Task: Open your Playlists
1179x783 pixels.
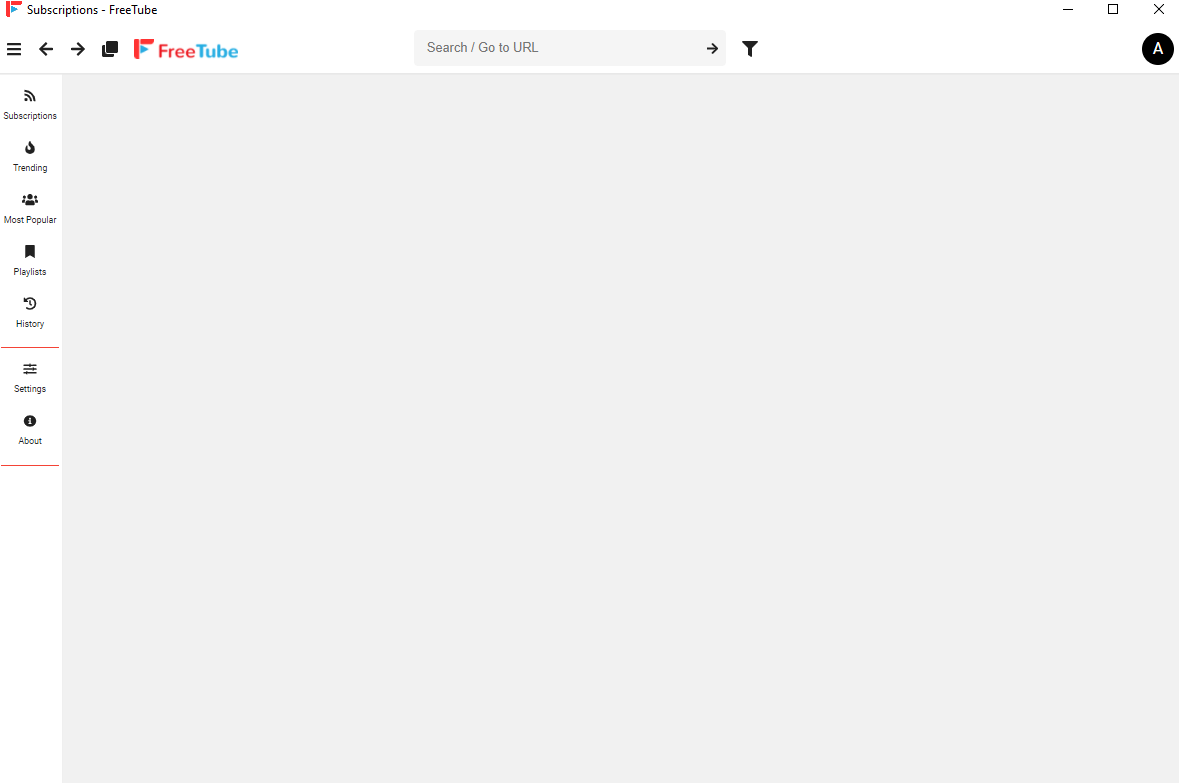Action: [x=29, y=259]
